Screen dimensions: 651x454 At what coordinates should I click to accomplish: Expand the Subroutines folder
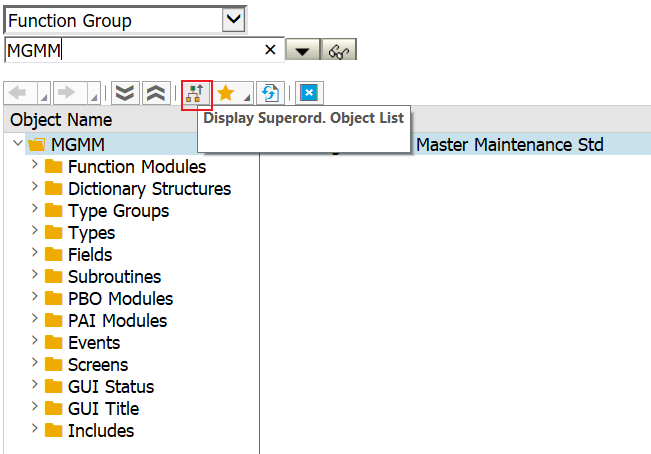tap(35, 275)
